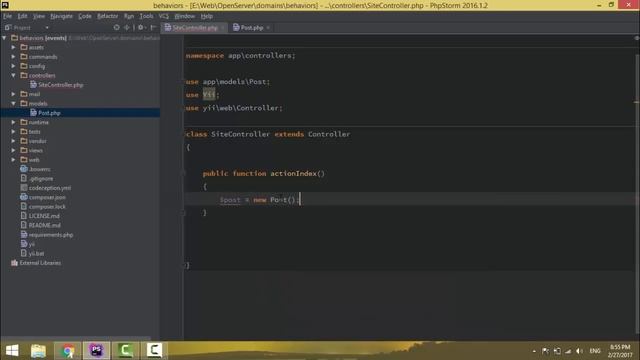This screenshot has height=360, width=640.
Task: Close the Post.php tab
Action: tap(268, 28)
